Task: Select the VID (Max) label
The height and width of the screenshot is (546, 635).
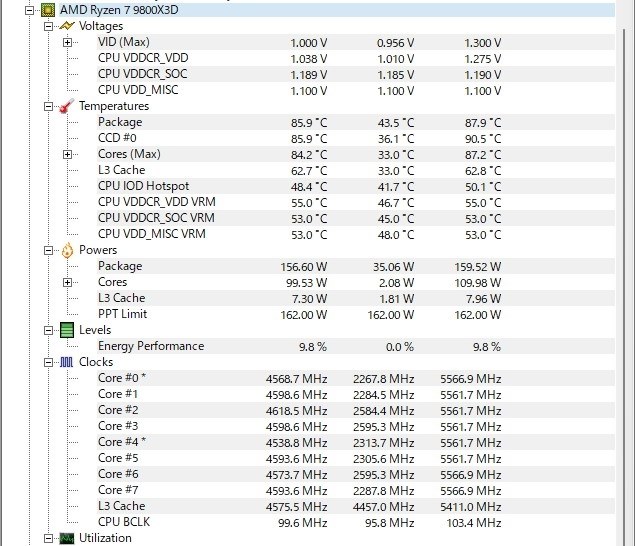Action: [x=124, y=42]
